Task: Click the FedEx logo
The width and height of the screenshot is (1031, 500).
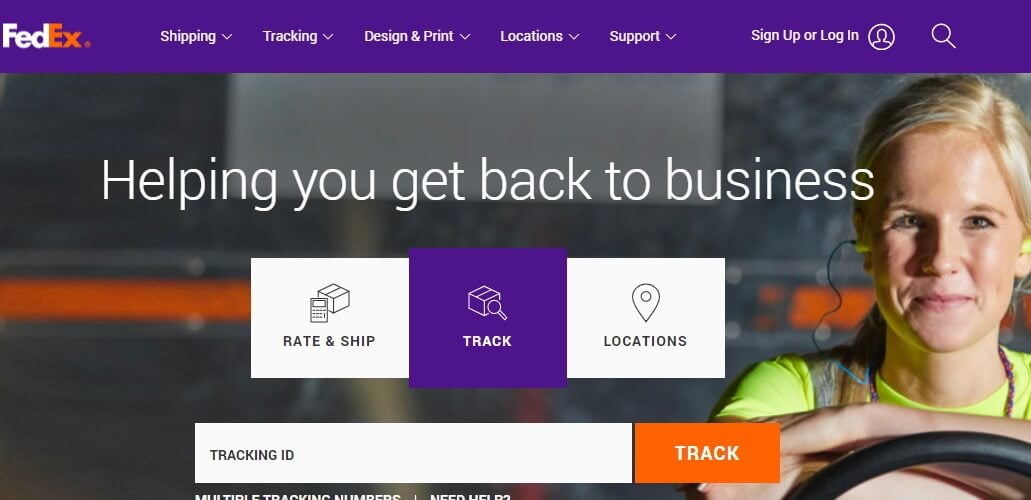Action: click(x=46, y=36)
